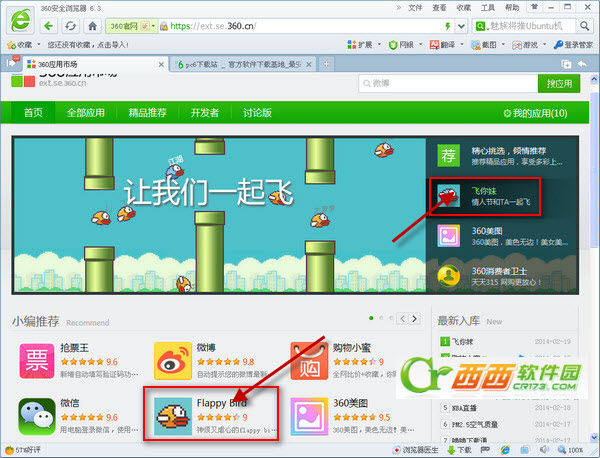Viewport: 600px width, 458px height.
Task: Expand the 扩展 extensions dropdown arrow
Action: 379,45
